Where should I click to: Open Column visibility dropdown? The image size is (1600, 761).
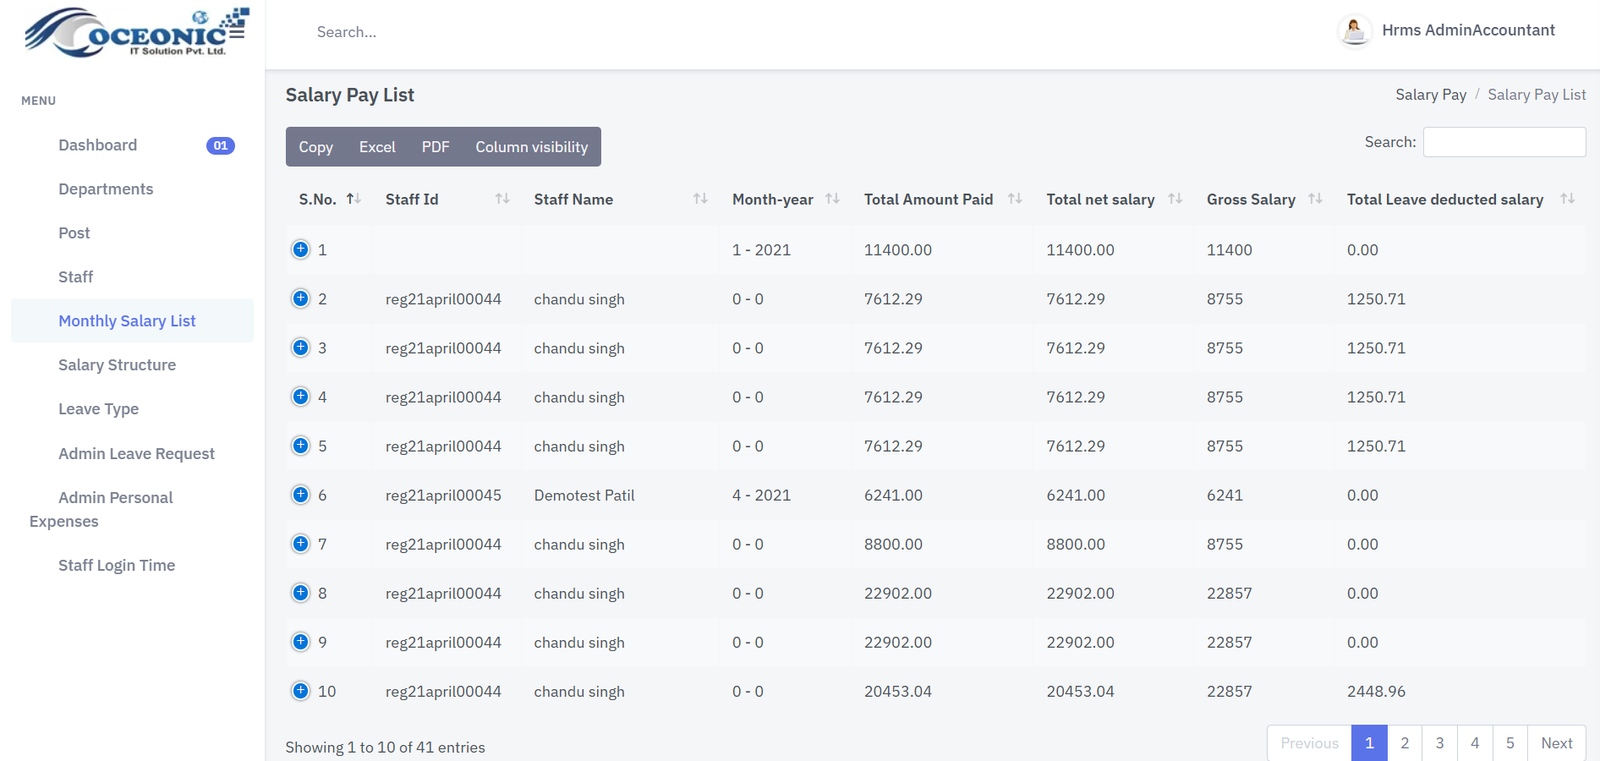[531, 147]
